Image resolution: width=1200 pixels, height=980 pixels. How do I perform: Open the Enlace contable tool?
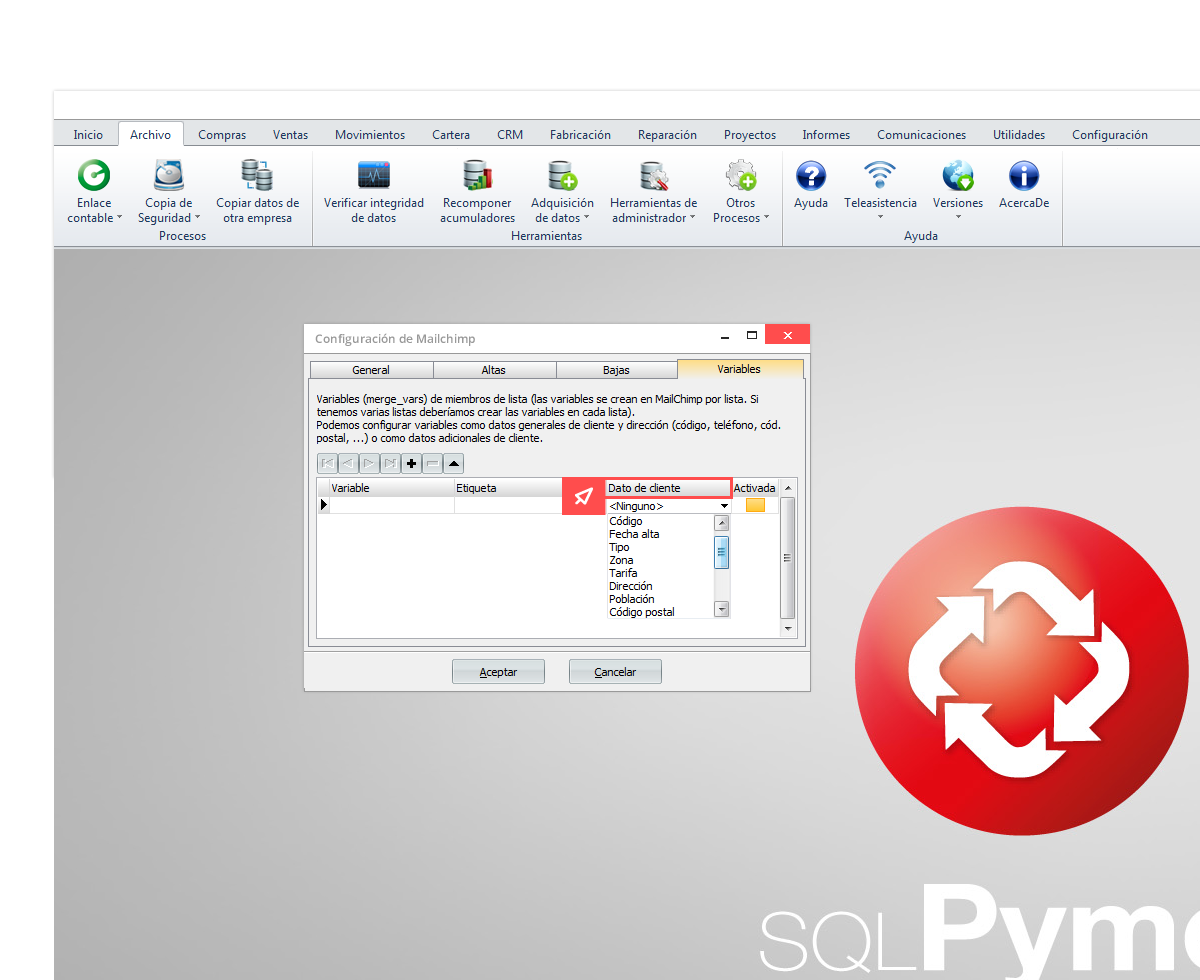pyautogui.click(x=94, y=178)
